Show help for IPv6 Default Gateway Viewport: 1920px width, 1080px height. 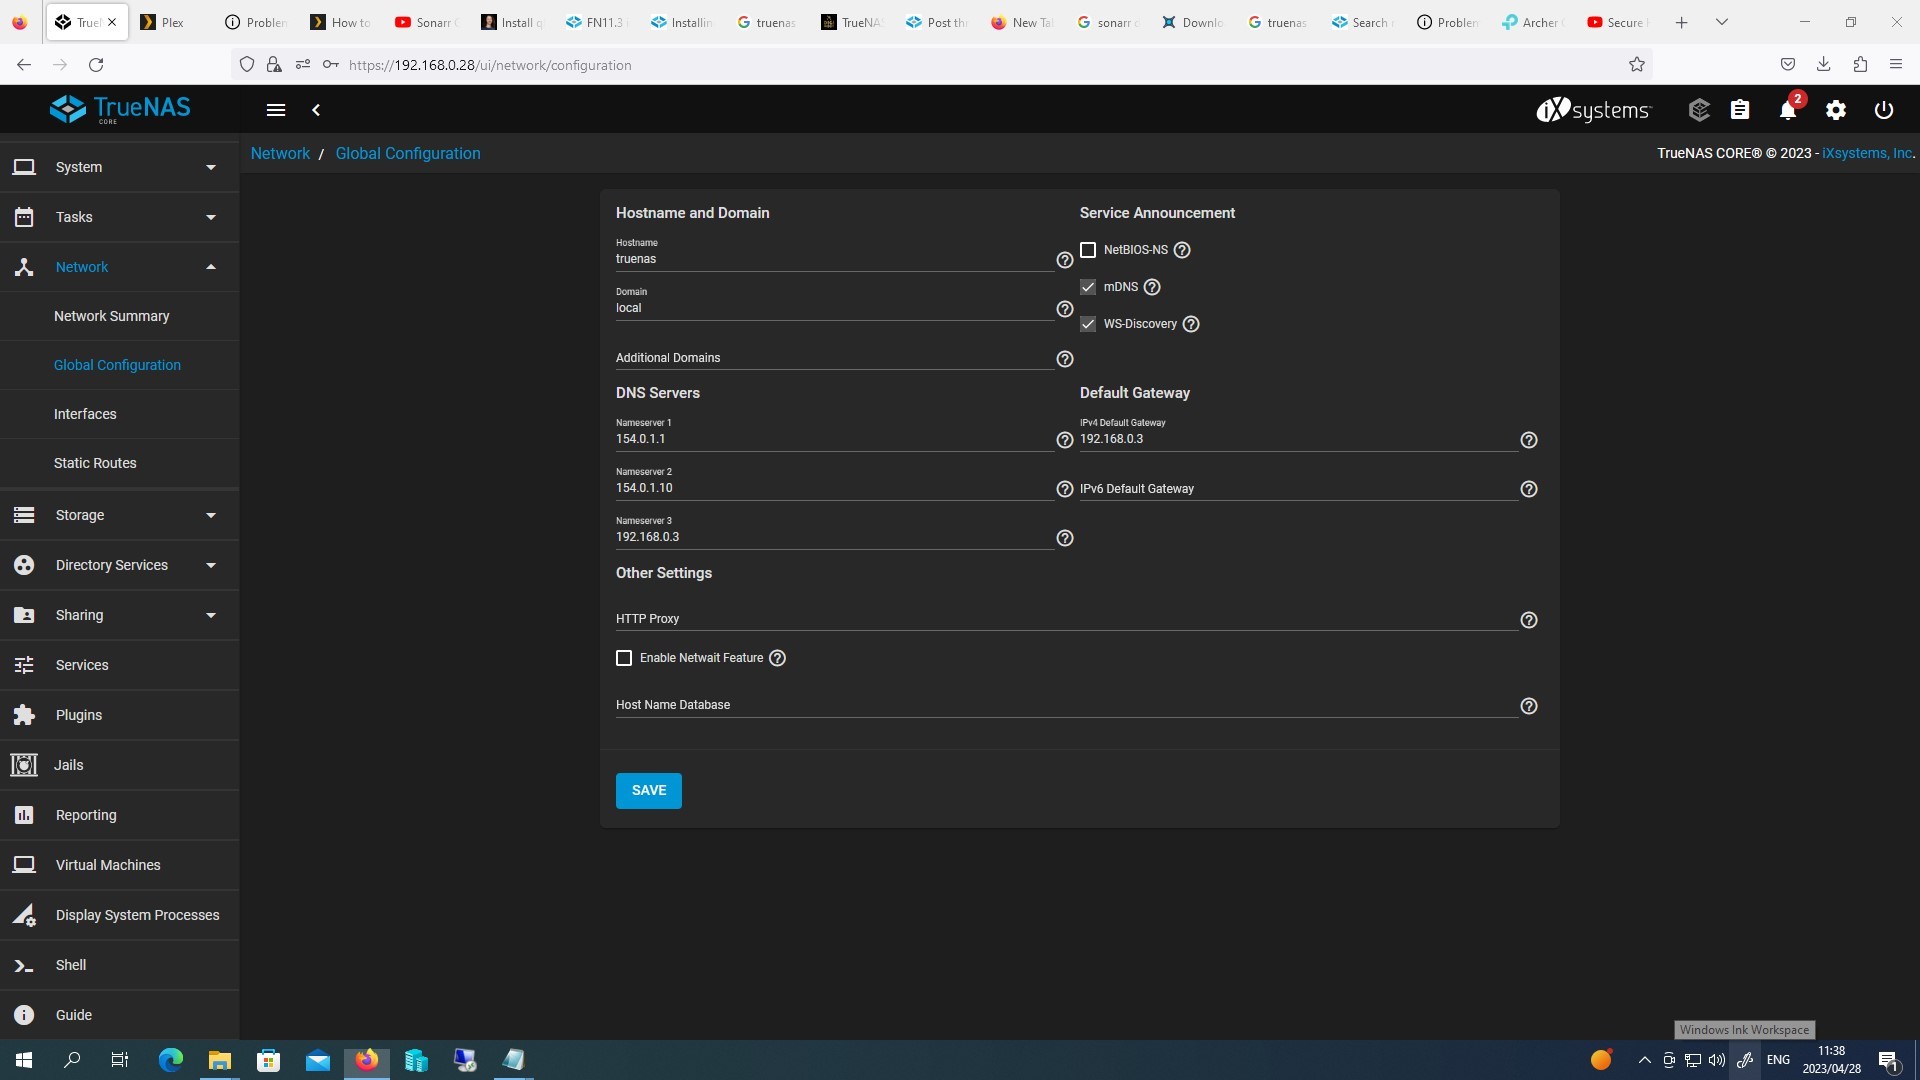point(1529,489)
